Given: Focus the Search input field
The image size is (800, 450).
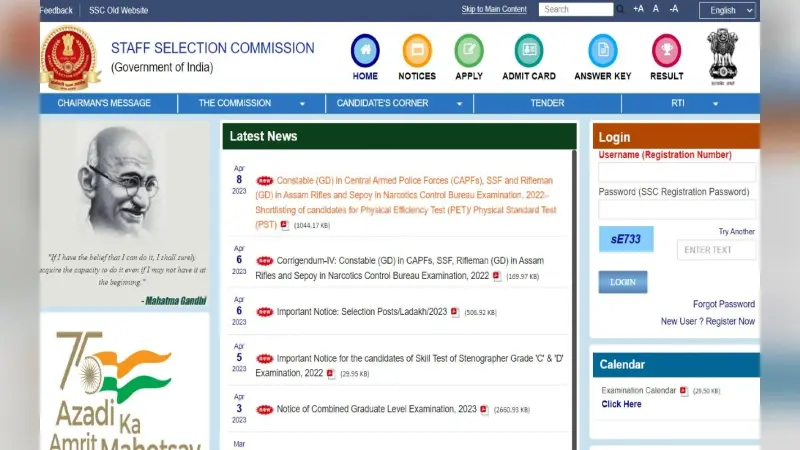Looking at the screenshot, I should click(576, 9).
